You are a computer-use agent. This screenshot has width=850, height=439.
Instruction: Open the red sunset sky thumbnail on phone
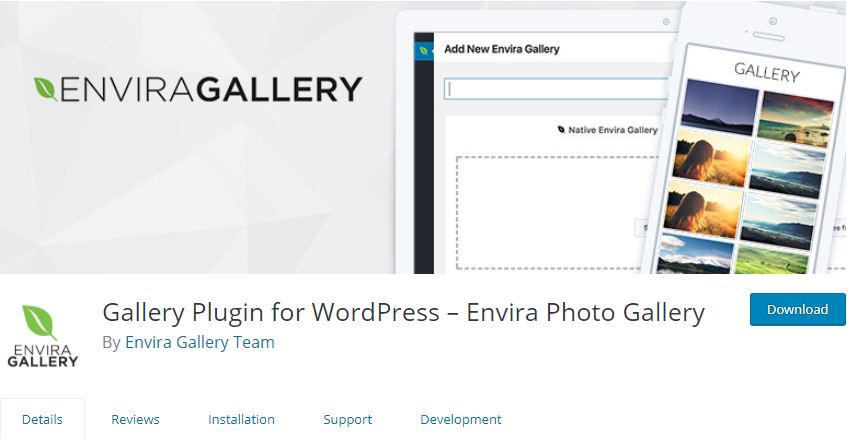(x=795, y=119)
